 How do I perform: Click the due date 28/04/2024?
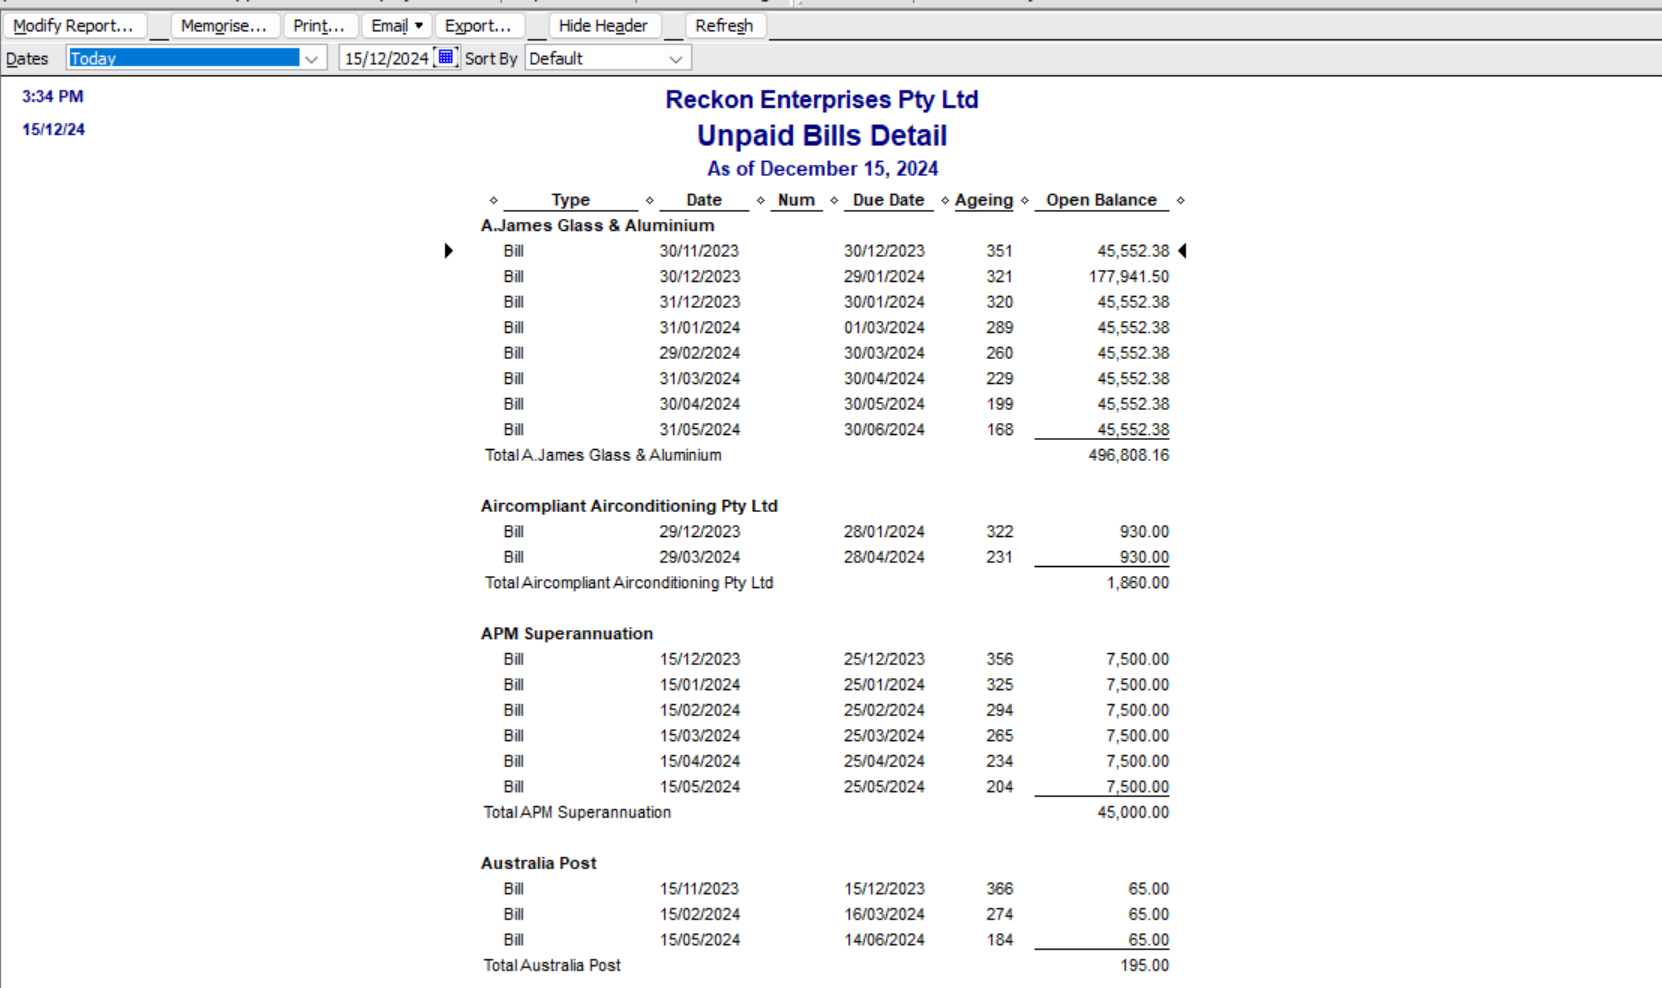tap(884, 557)
